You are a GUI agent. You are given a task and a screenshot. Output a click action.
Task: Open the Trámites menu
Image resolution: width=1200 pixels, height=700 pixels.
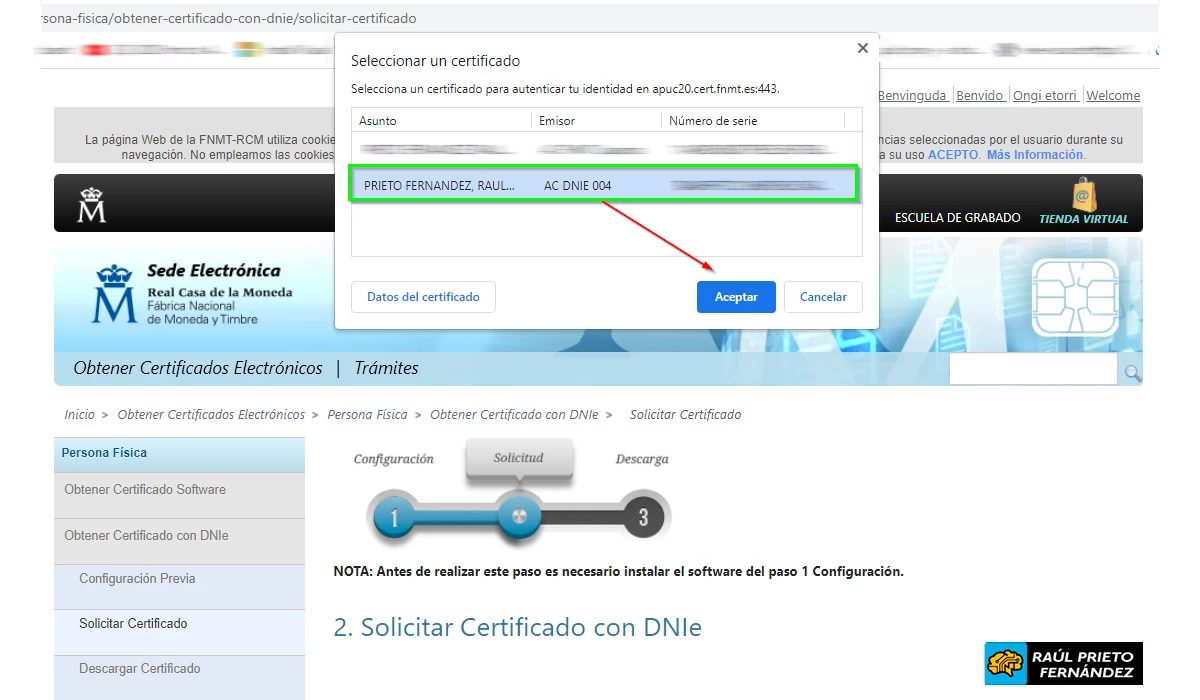386,368
